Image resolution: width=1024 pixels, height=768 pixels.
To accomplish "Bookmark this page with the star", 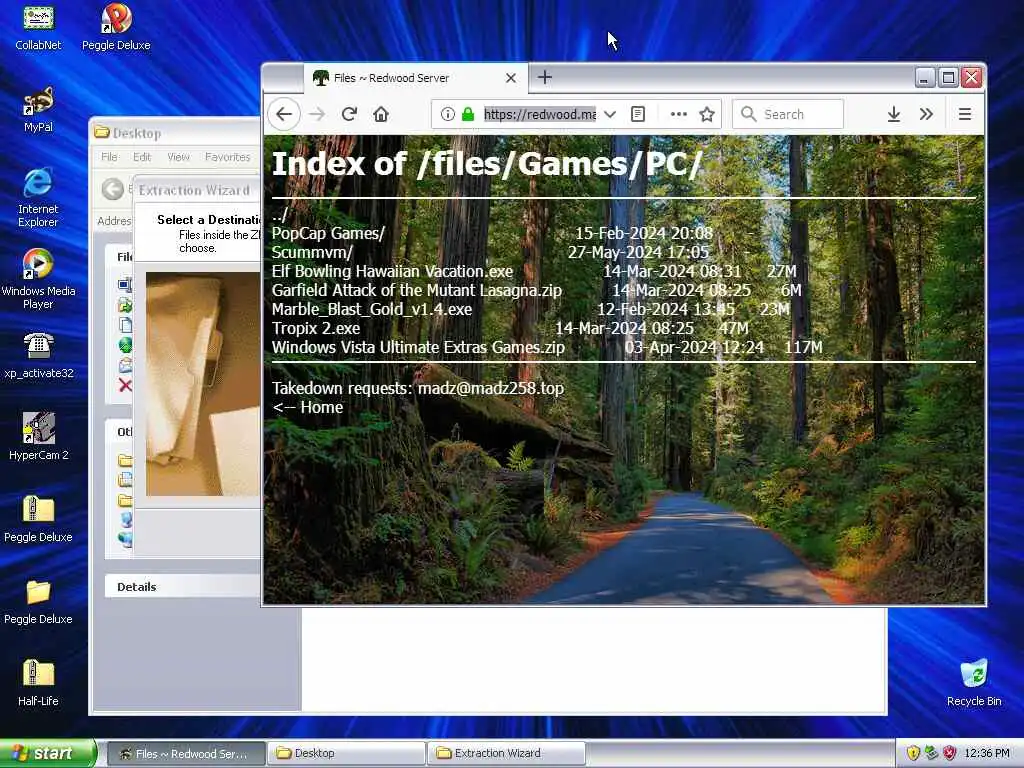I will [707, 114].
